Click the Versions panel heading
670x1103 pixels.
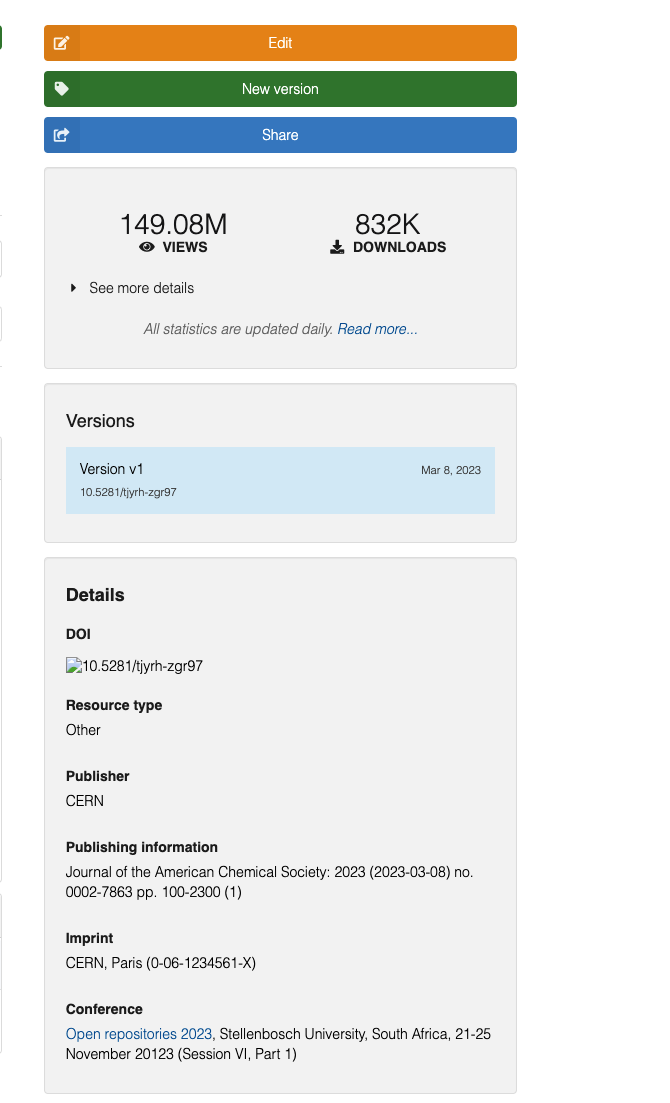coord(100,421)
